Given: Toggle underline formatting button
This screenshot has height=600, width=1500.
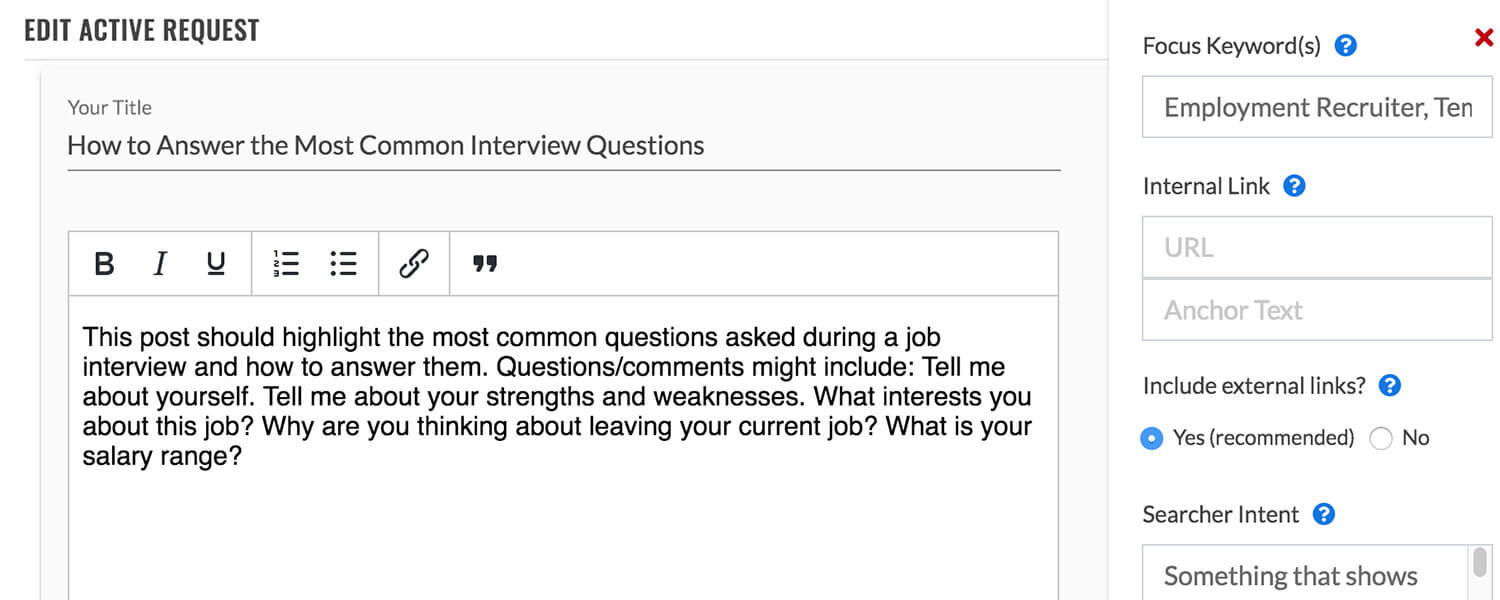Looking at the screenshot, I should (x=215, y=264).
